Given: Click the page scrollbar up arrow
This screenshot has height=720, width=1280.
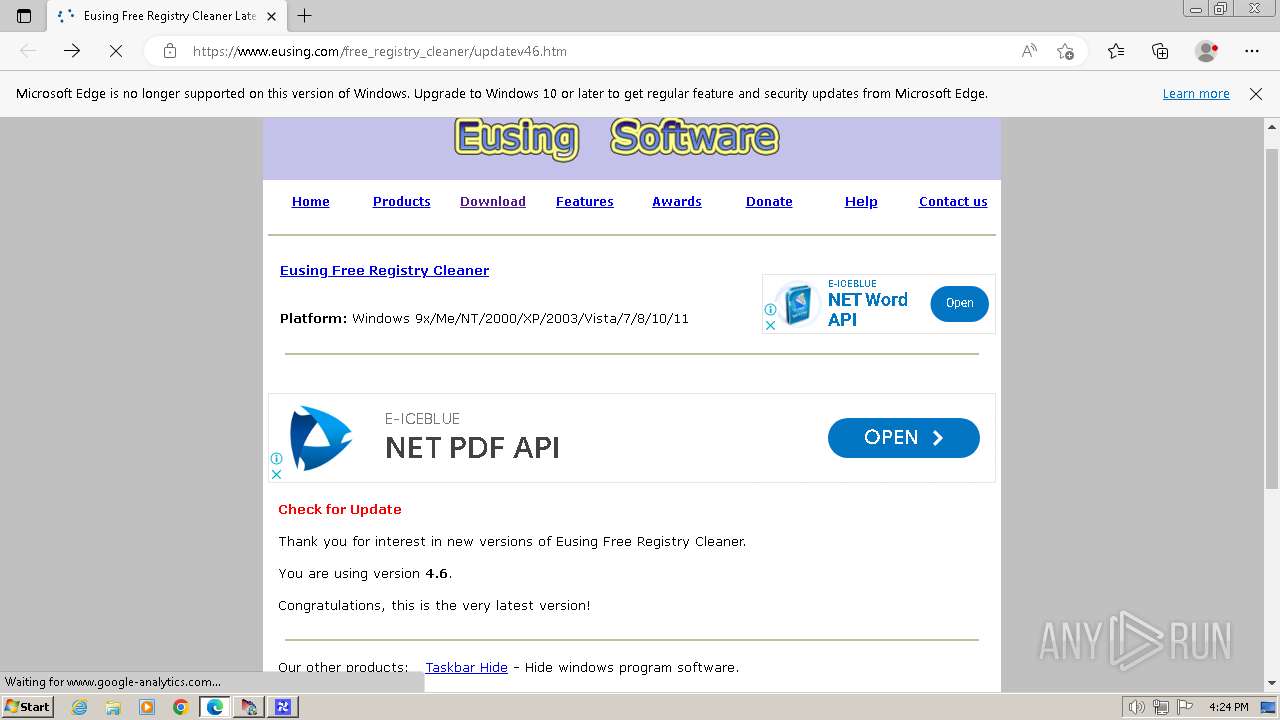Looking at the screenshot, I should tap(1272, 127).
